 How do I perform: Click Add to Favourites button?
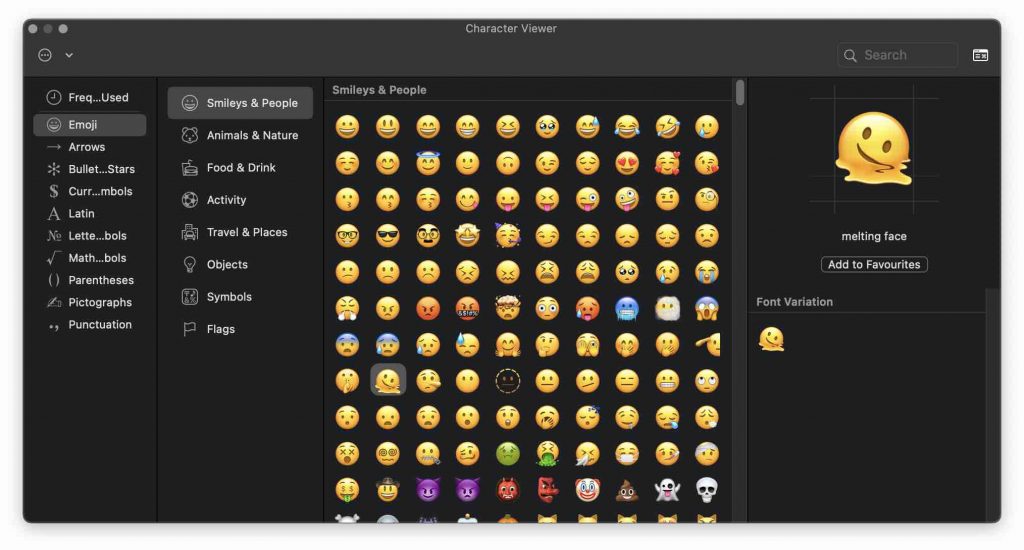[x=874, y=265]
